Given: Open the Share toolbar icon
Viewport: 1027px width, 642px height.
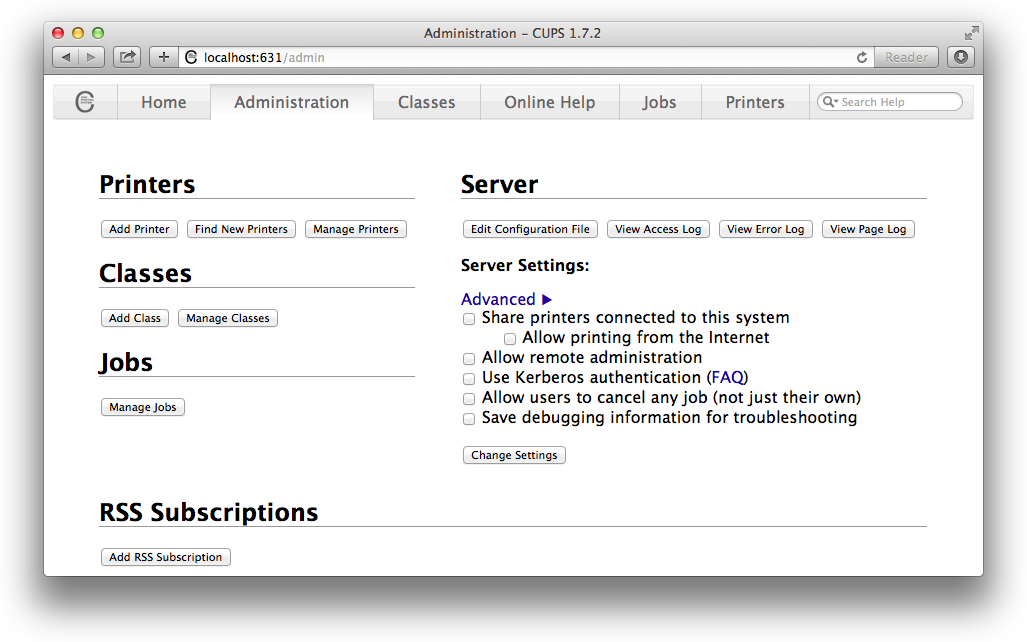Looking at the screenshot, I should (127, 57).
